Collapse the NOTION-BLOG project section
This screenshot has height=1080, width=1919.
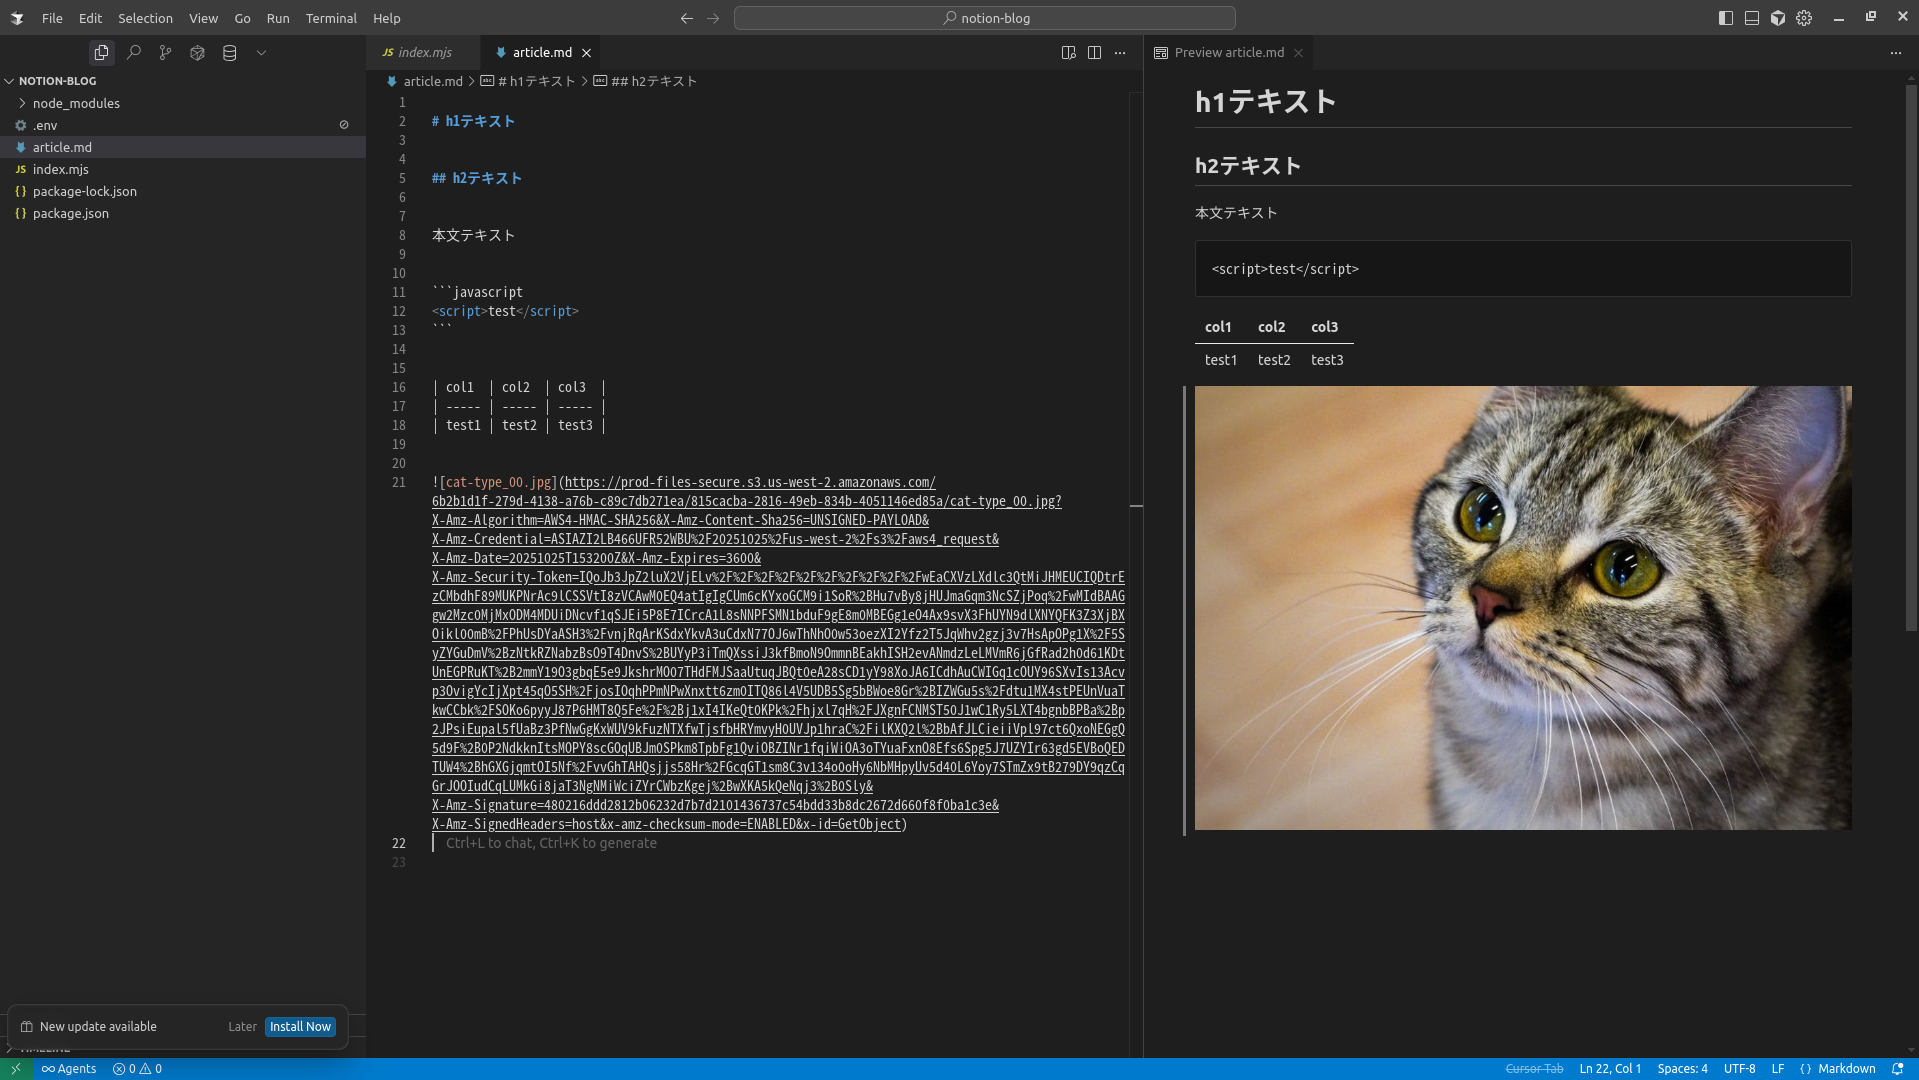(x=57, y=81)
